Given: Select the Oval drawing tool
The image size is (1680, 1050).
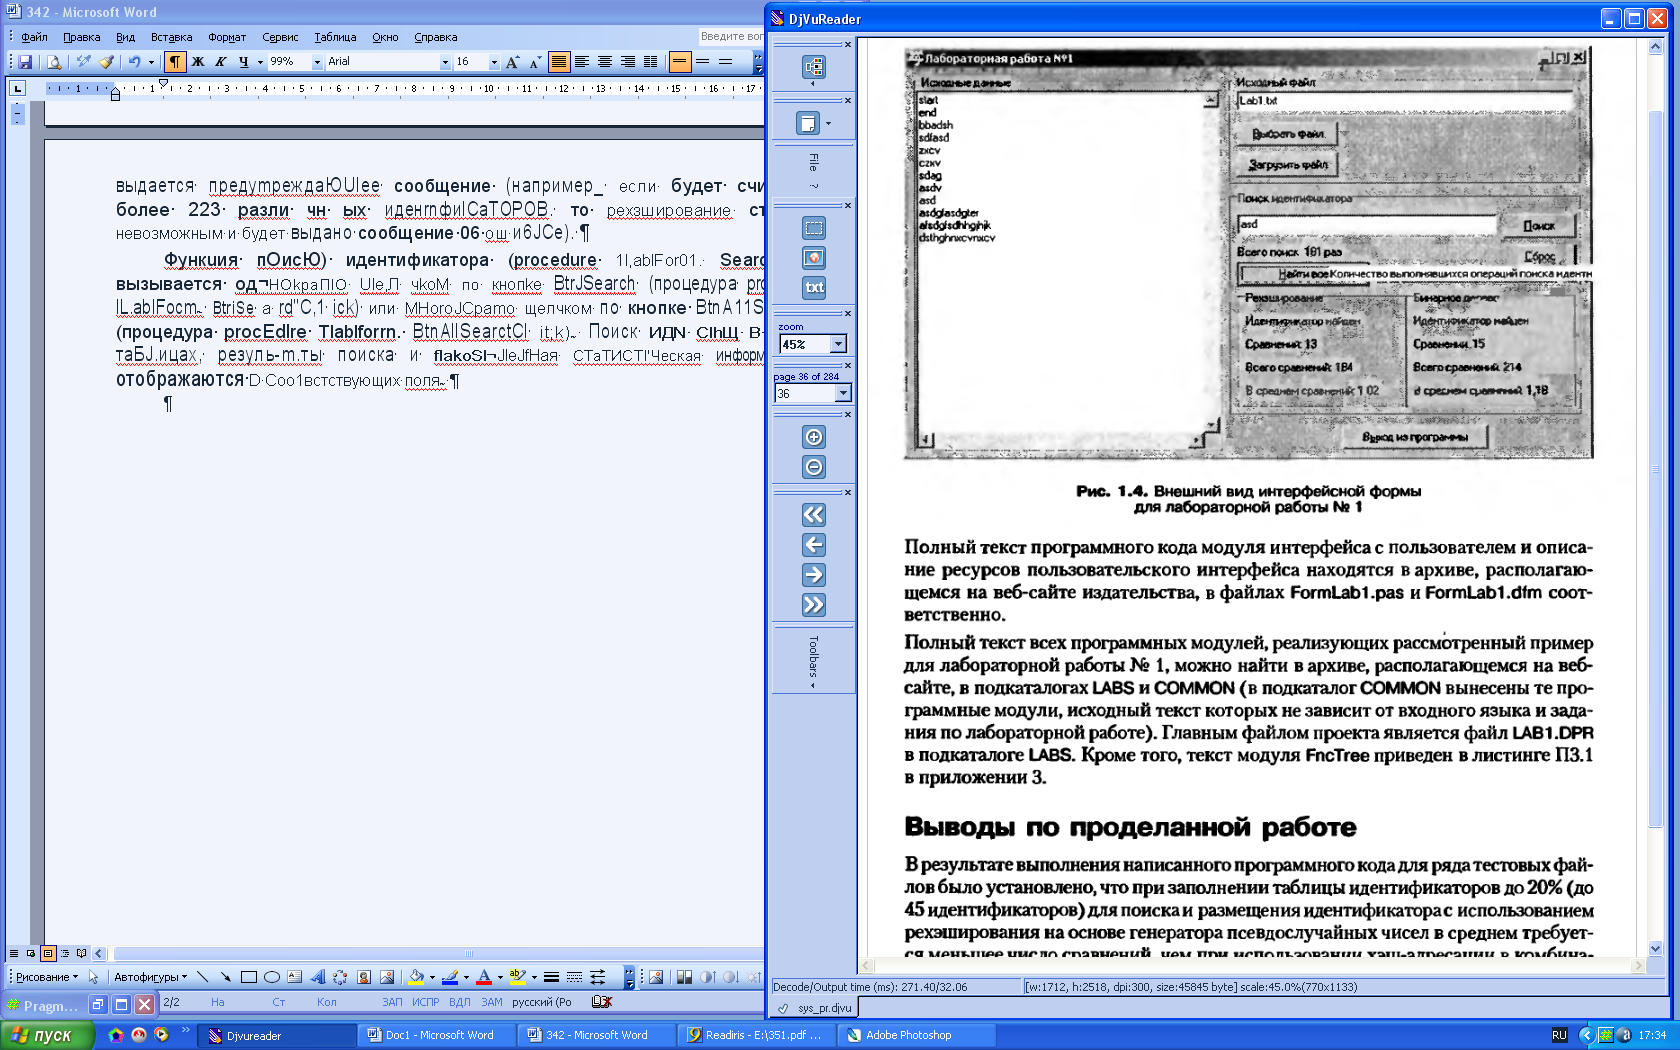Looking at the screenshot, I should (x=271, y=977).
